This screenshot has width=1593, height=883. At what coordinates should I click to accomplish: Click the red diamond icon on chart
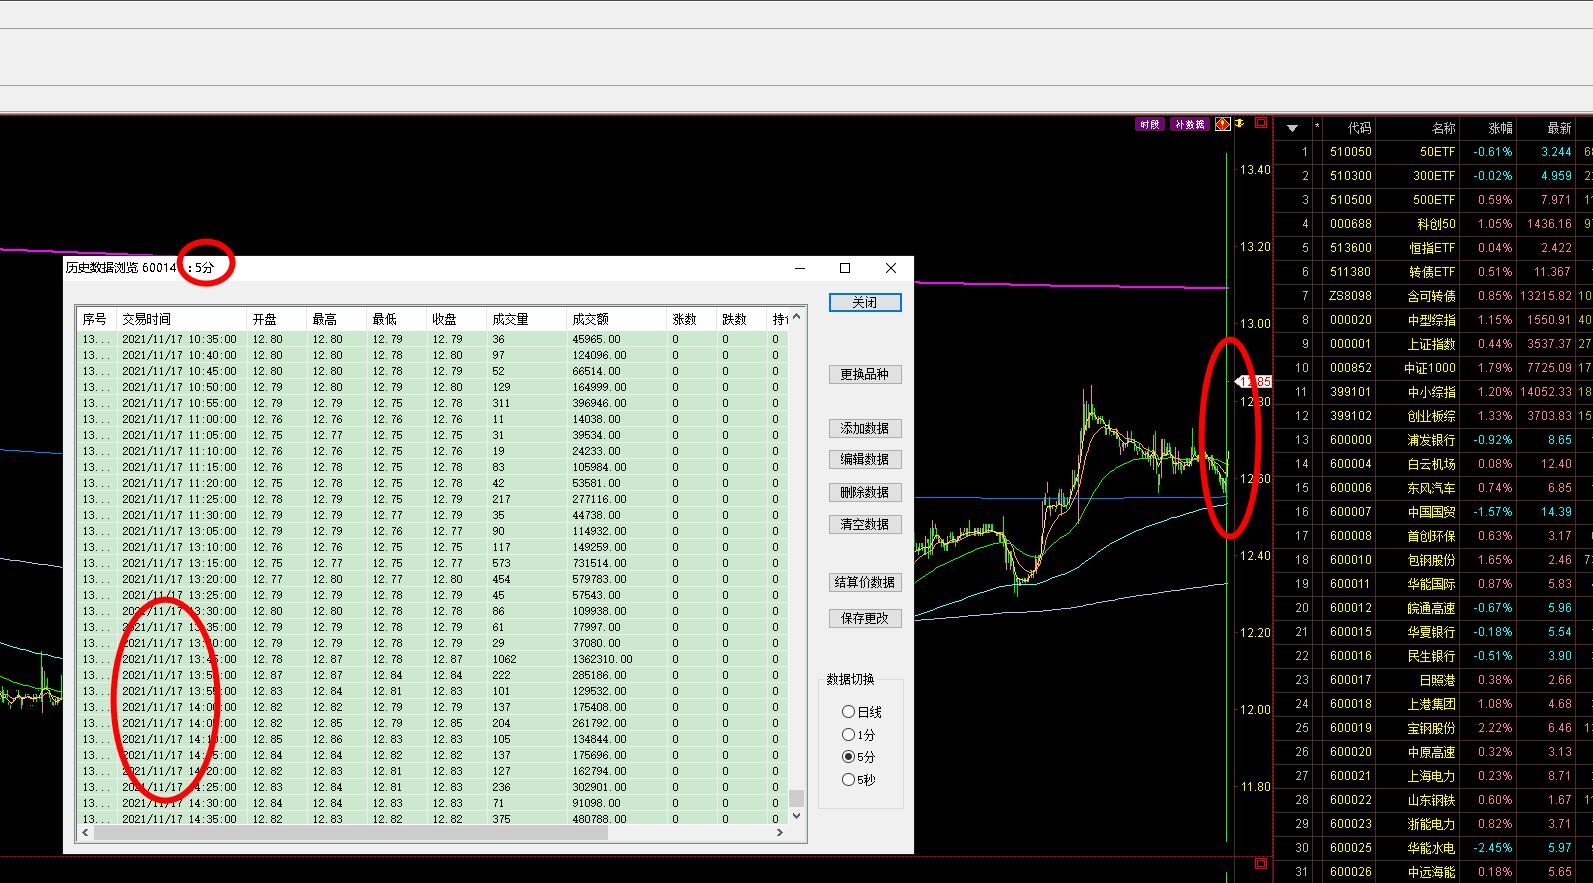tap(1222, 124)
